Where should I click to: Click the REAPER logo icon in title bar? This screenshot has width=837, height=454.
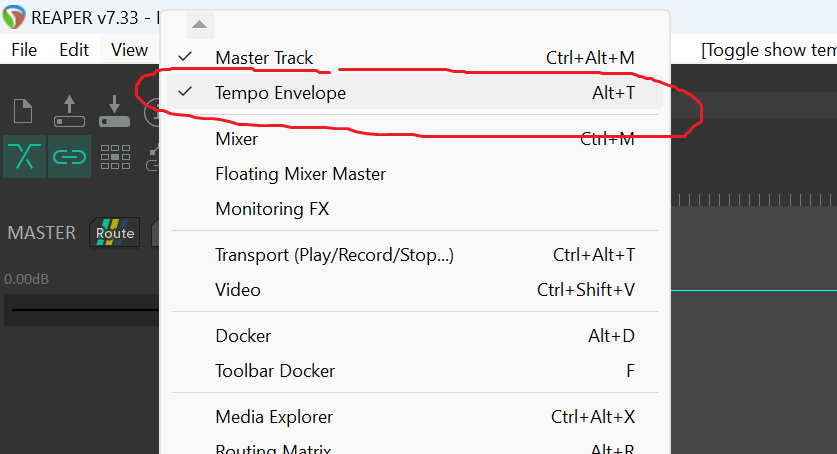point(13,18)
